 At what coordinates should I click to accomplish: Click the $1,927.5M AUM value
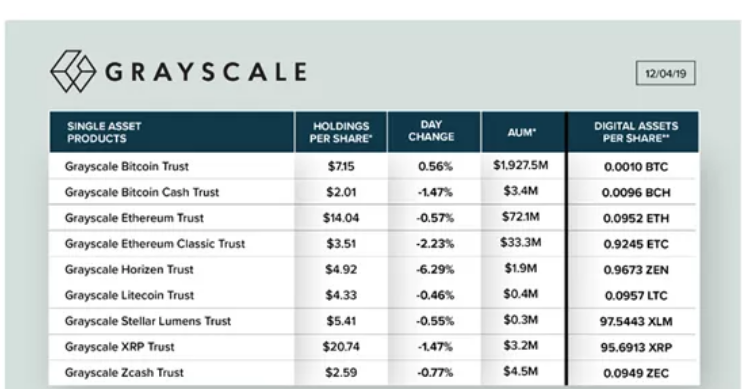[x=521, y=165]
